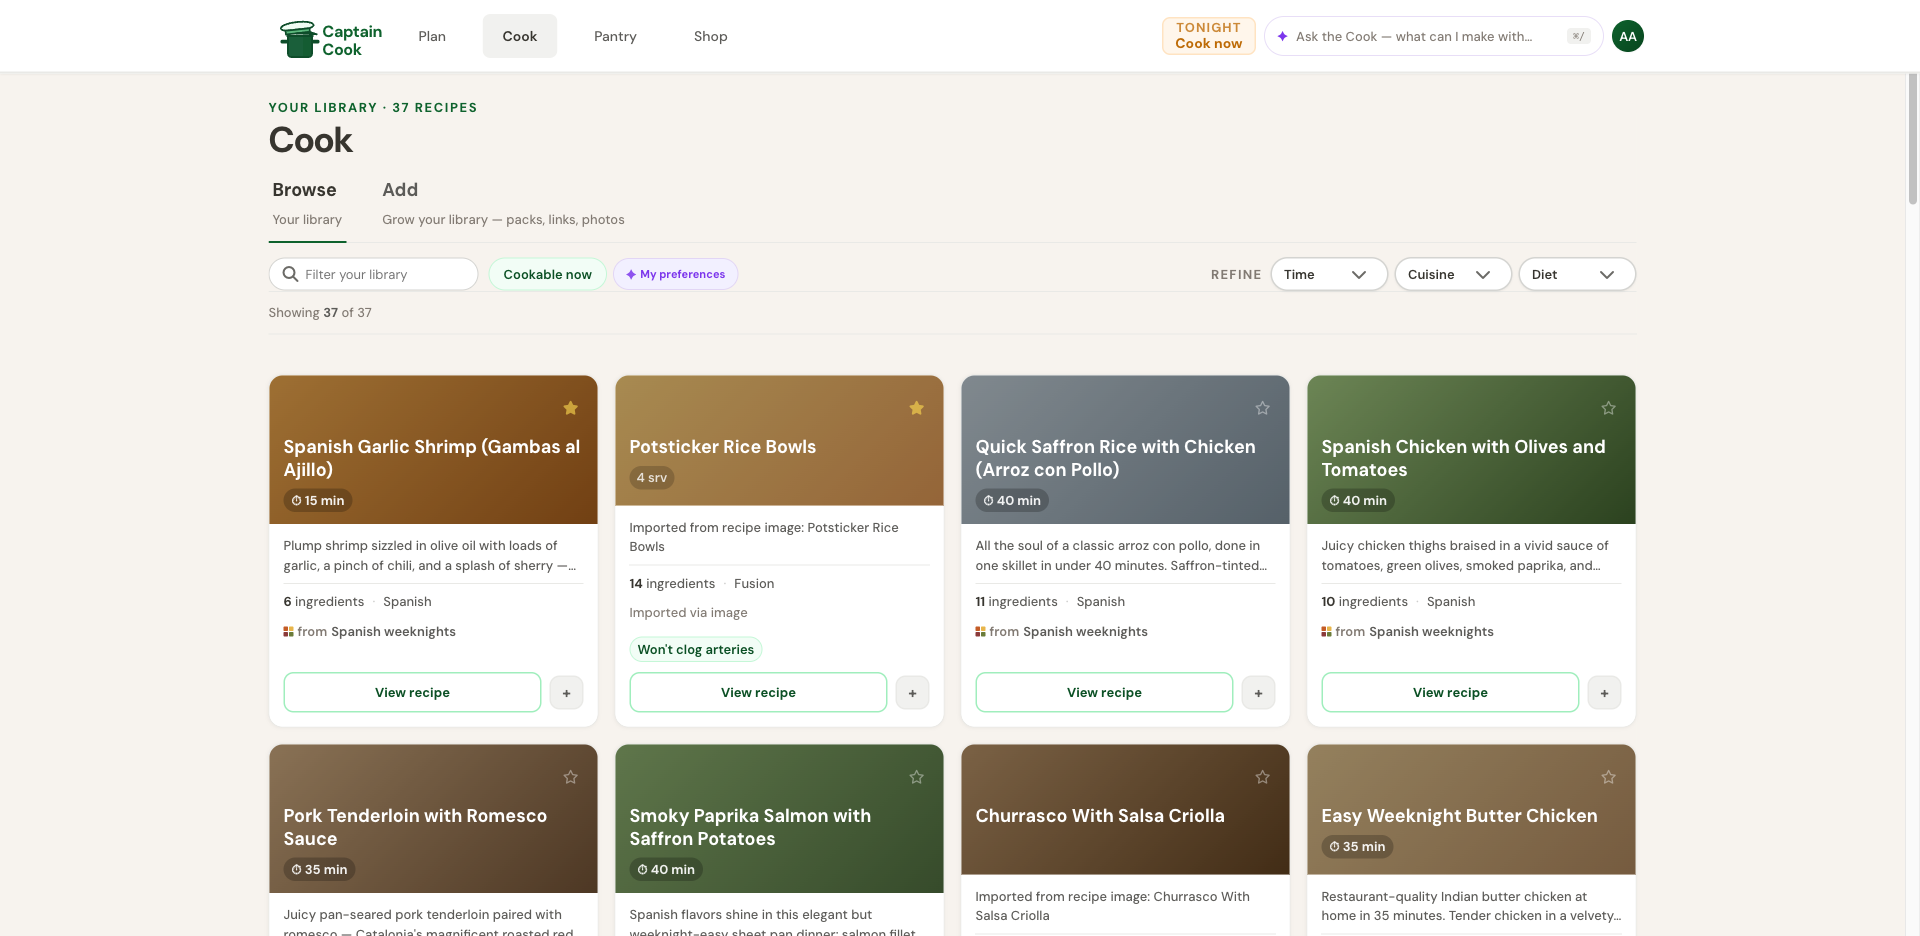This screenshot has width=1920, height=936.
Task: Click '14 ingredients' on Potsticker card
Action: click(x=672, y=584)
